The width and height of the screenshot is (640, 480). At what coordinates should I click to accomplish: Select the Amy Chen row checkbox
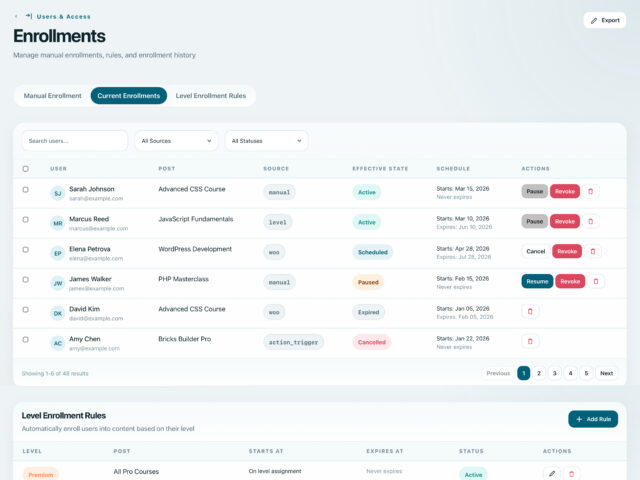point(26,340)
